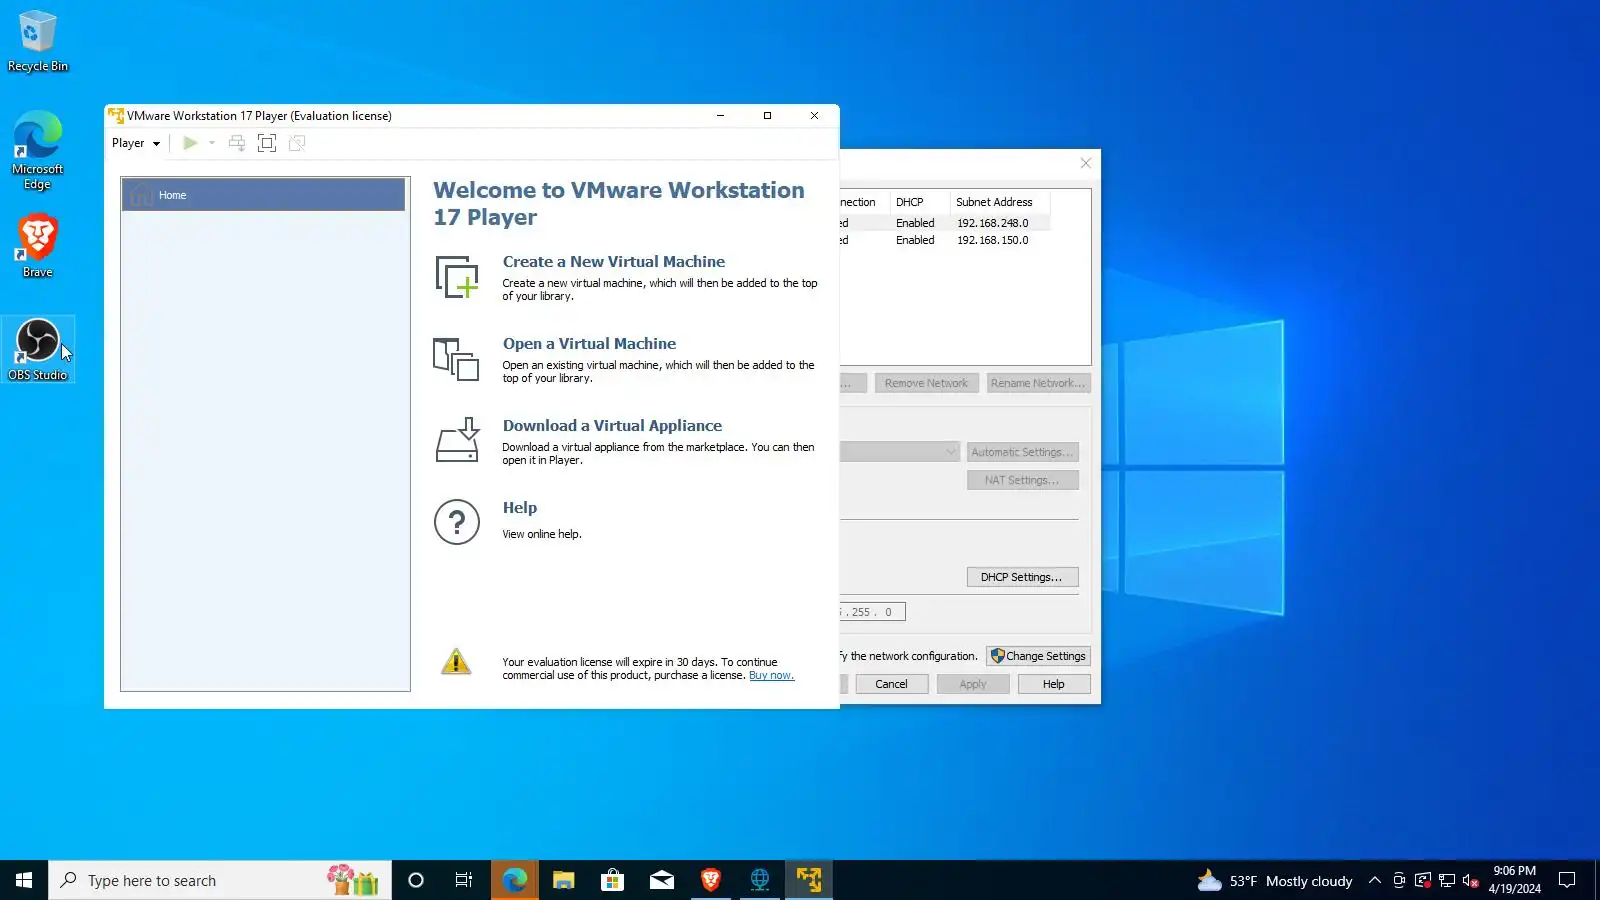
Task: Select the Microsoft Edge desktop shortcut
Action: (x=38, y=150)
